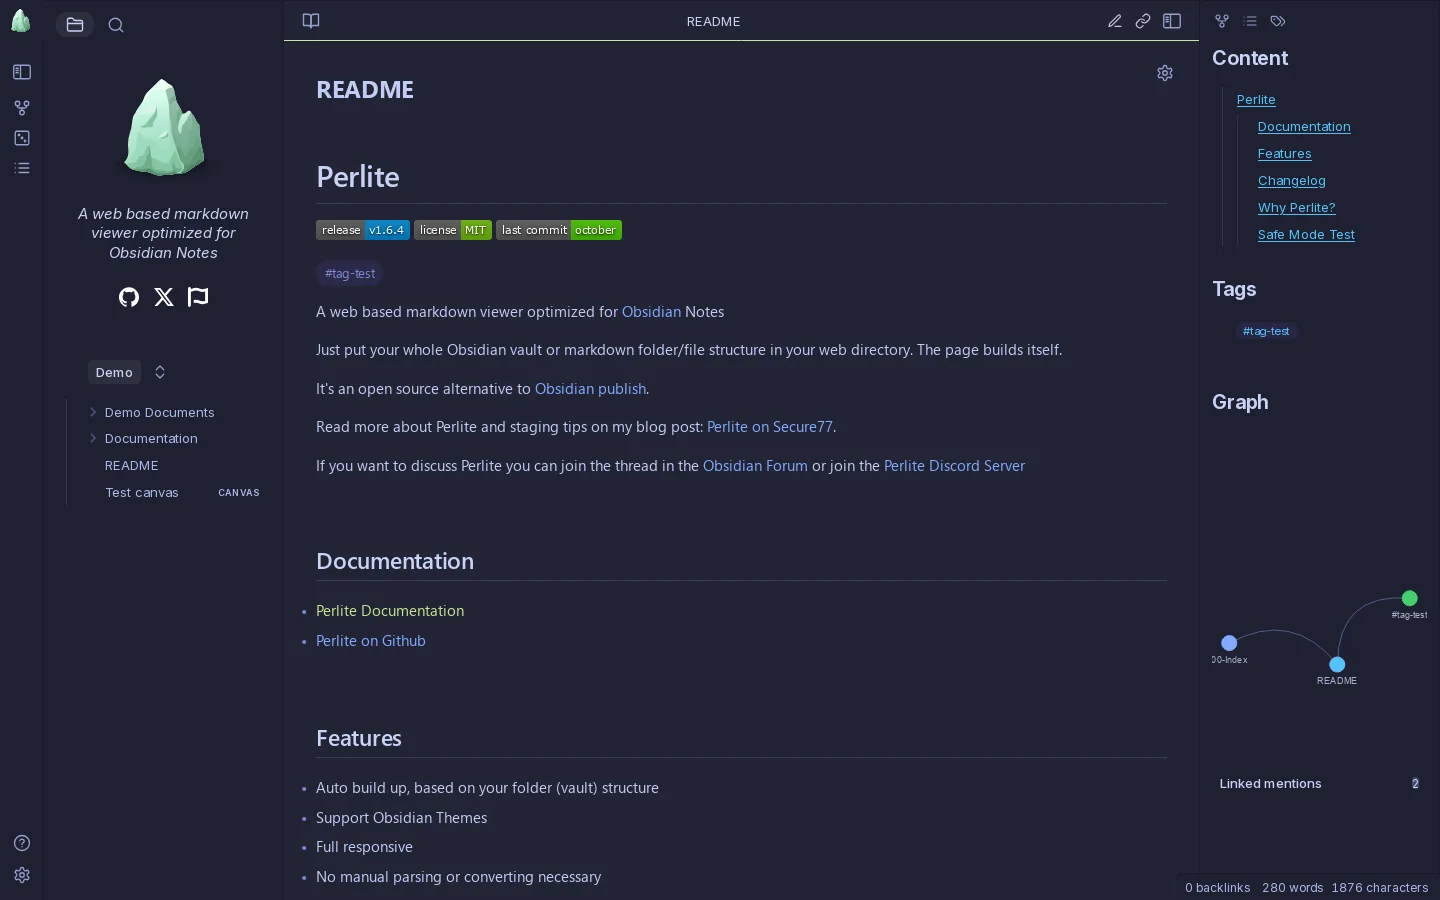Open Perlite Documentation link

click(390, 611)
